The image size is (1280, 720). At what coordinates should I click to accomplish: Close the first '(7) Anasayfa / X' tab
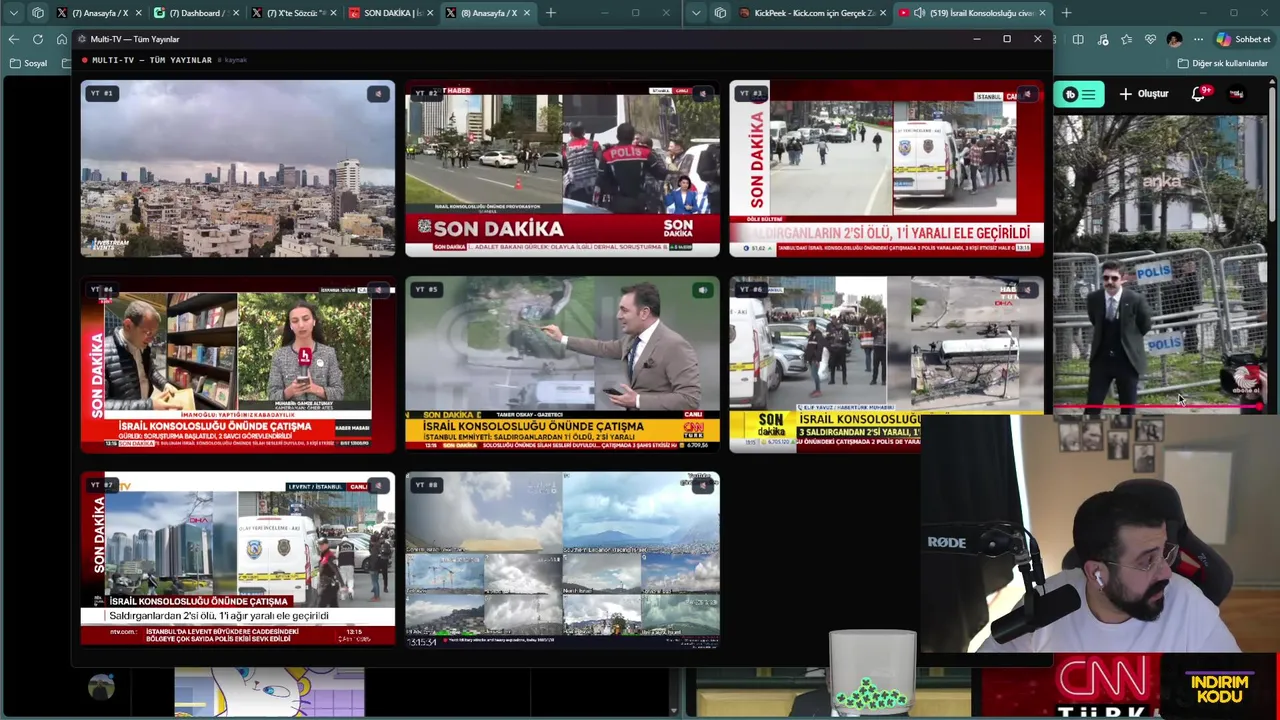139,13
